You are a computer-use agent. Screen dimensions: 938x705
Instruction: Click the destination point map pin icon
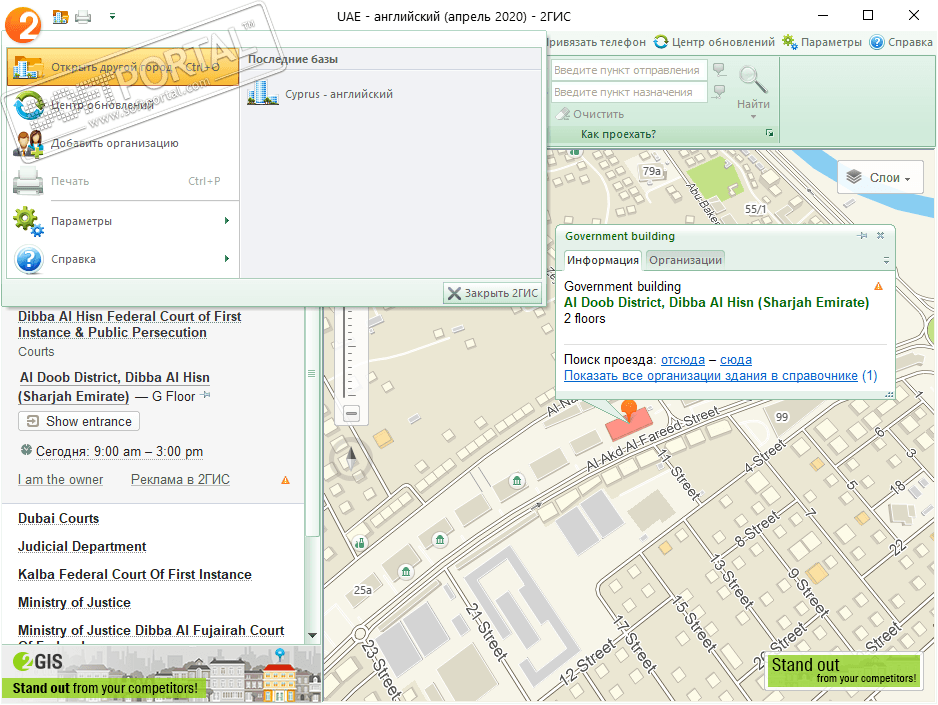point(720,91)
